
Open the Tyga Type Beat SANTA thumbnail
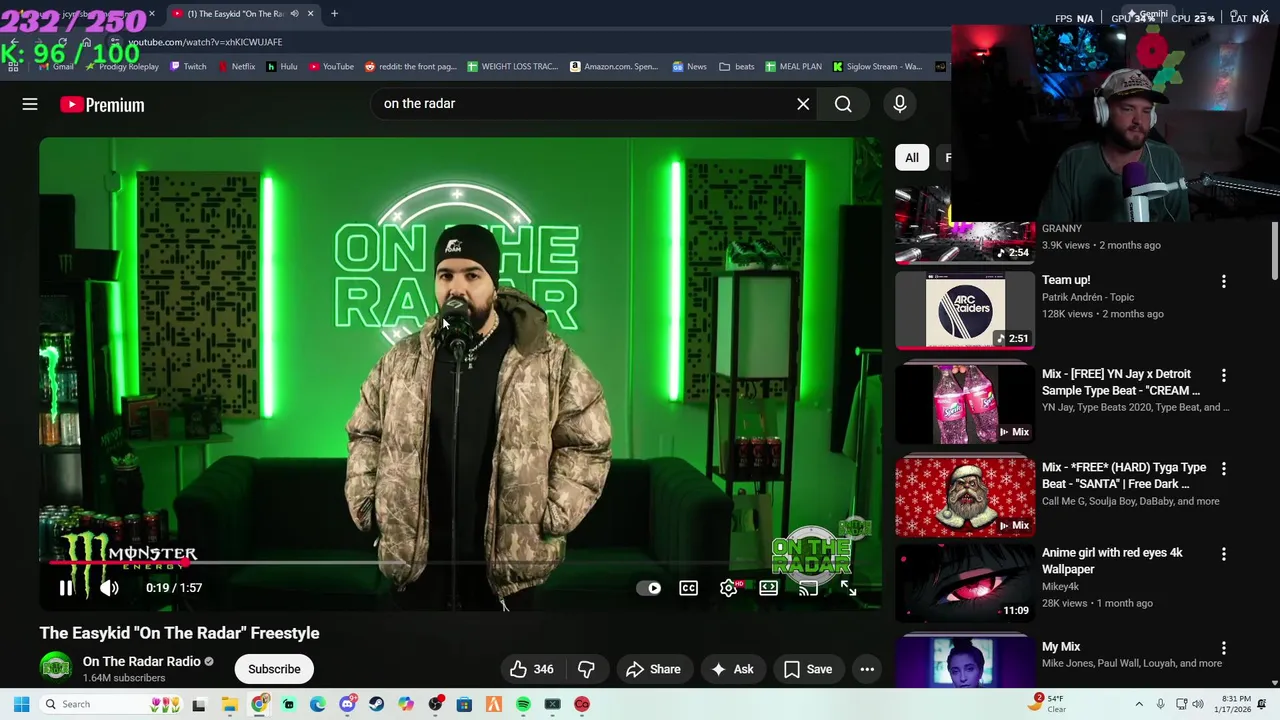[x=965, y=497]
